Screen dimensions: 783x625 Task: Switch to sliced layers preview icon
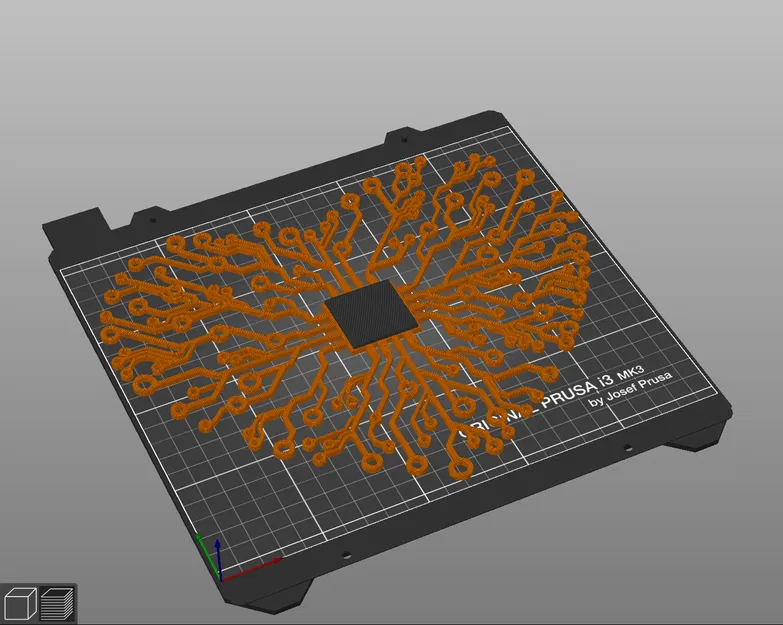click(57, 603)
